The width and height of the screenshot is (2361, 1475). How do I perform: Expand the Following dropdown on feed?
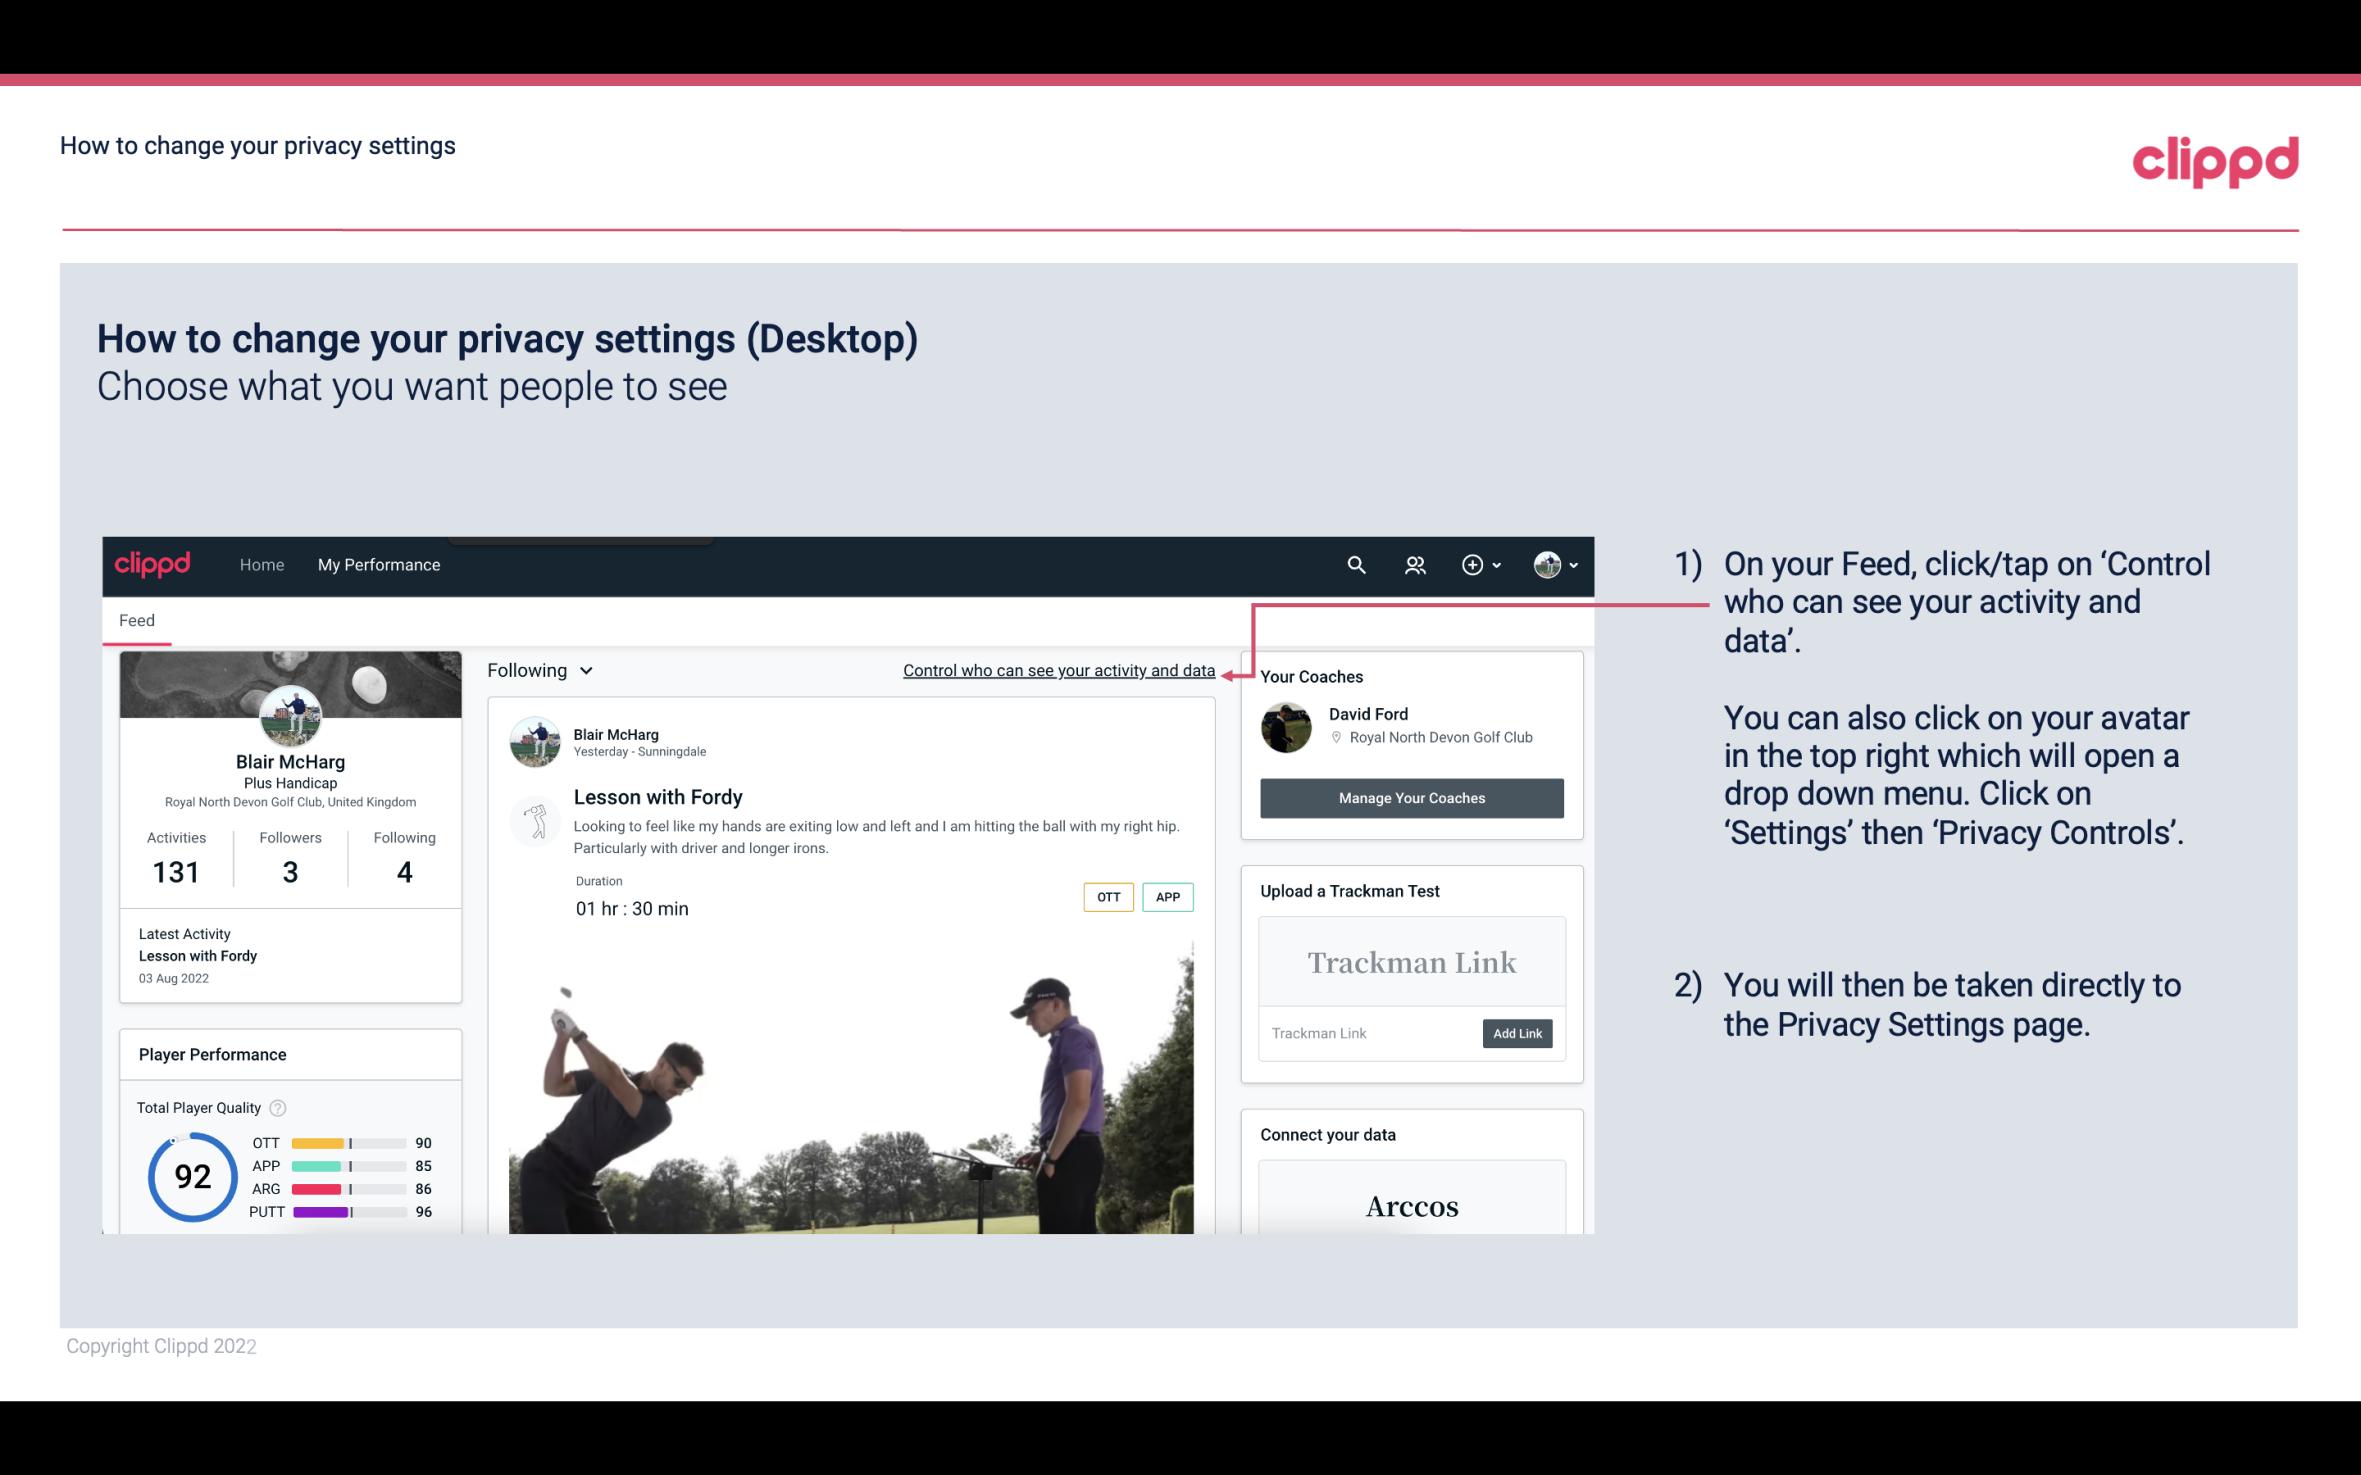(x=538, y=670)
